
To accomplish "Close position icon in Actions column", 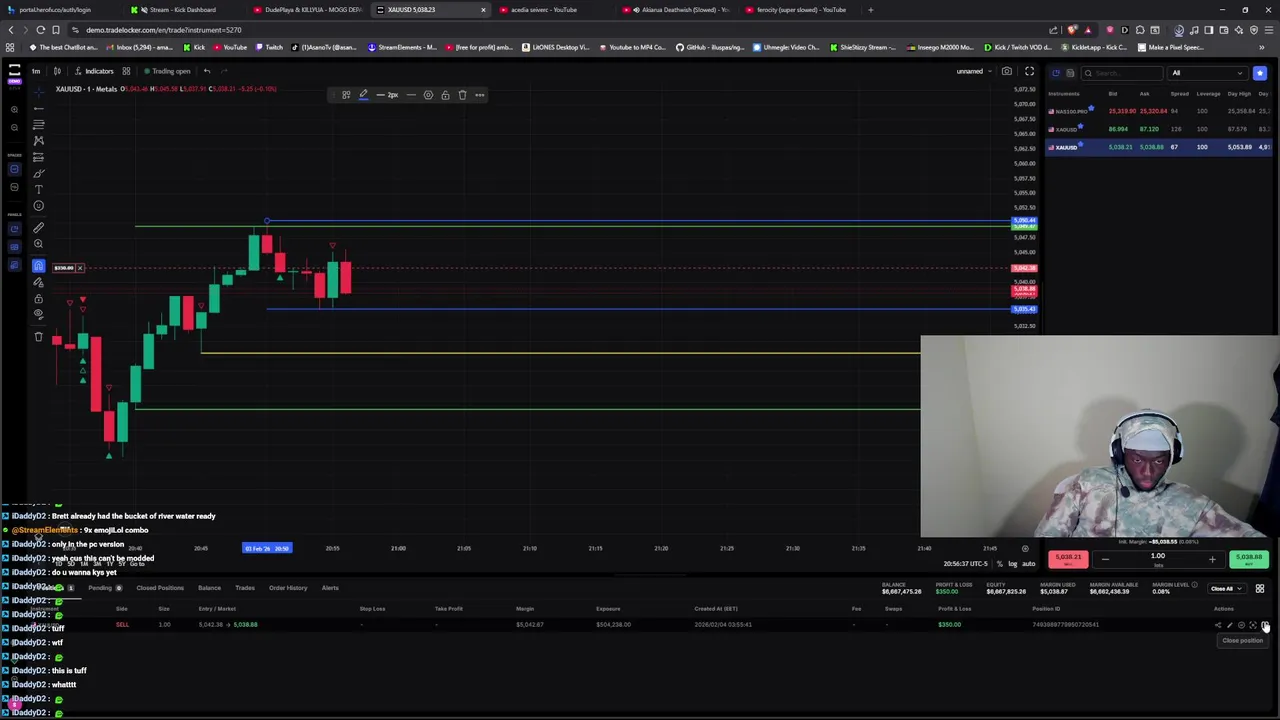I will point(1265,625).
